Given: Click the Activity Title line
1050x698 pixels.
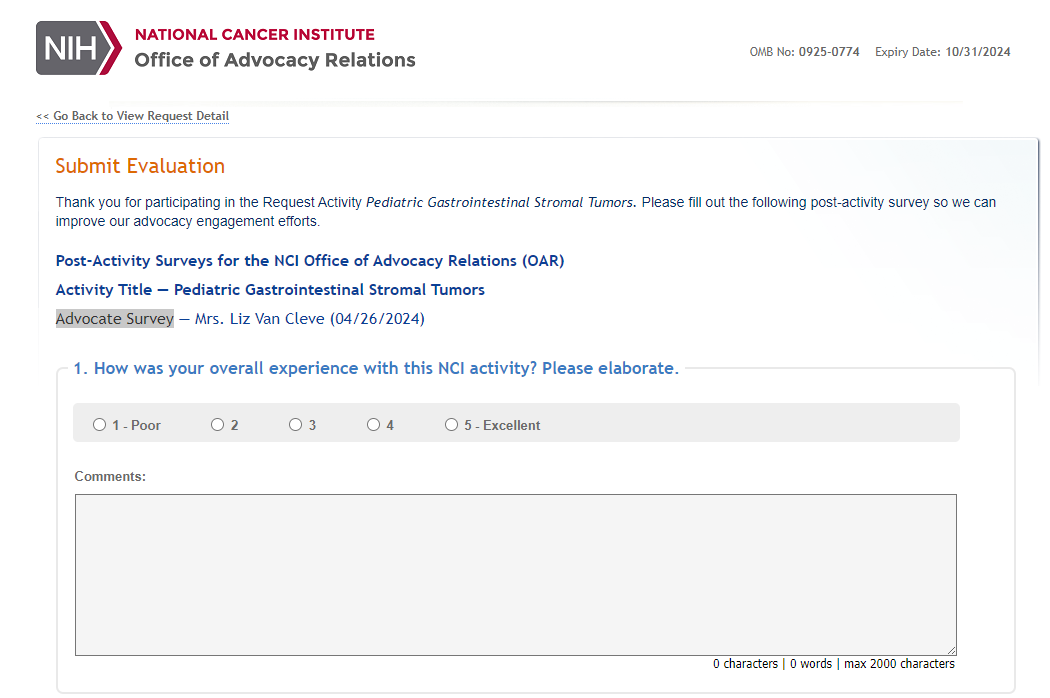Looking at the screenshot, I should click(x=270, y=290).
